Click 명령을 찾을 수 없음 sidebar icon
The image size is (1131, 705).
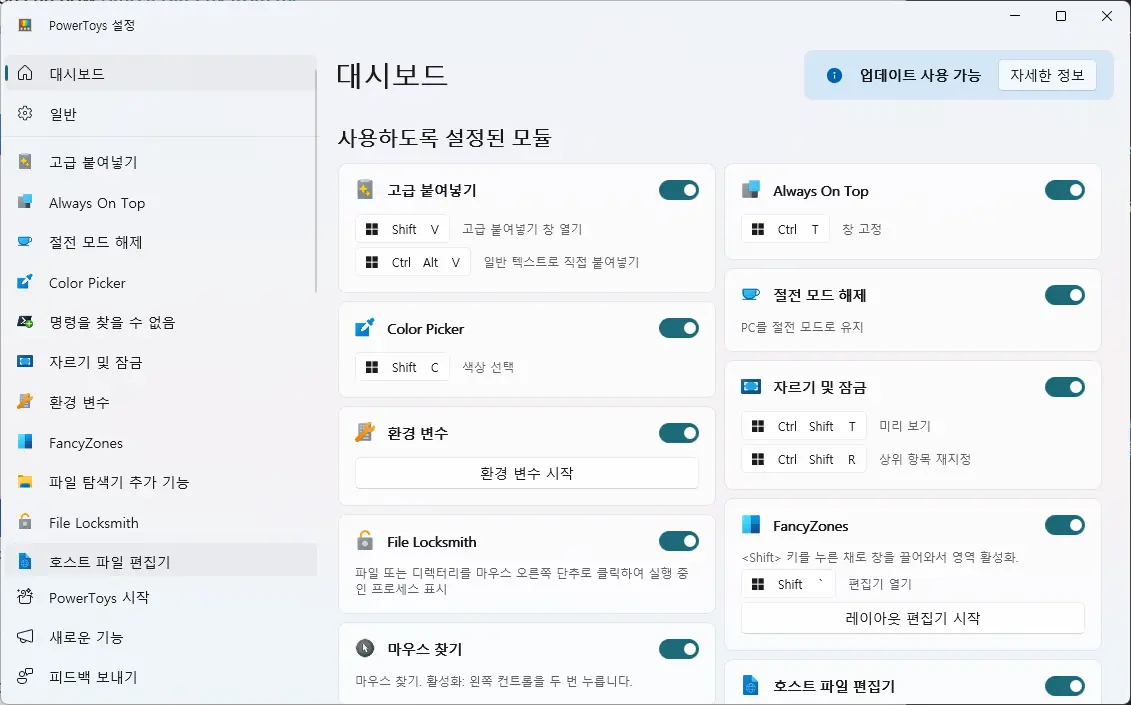click(25, 322)
